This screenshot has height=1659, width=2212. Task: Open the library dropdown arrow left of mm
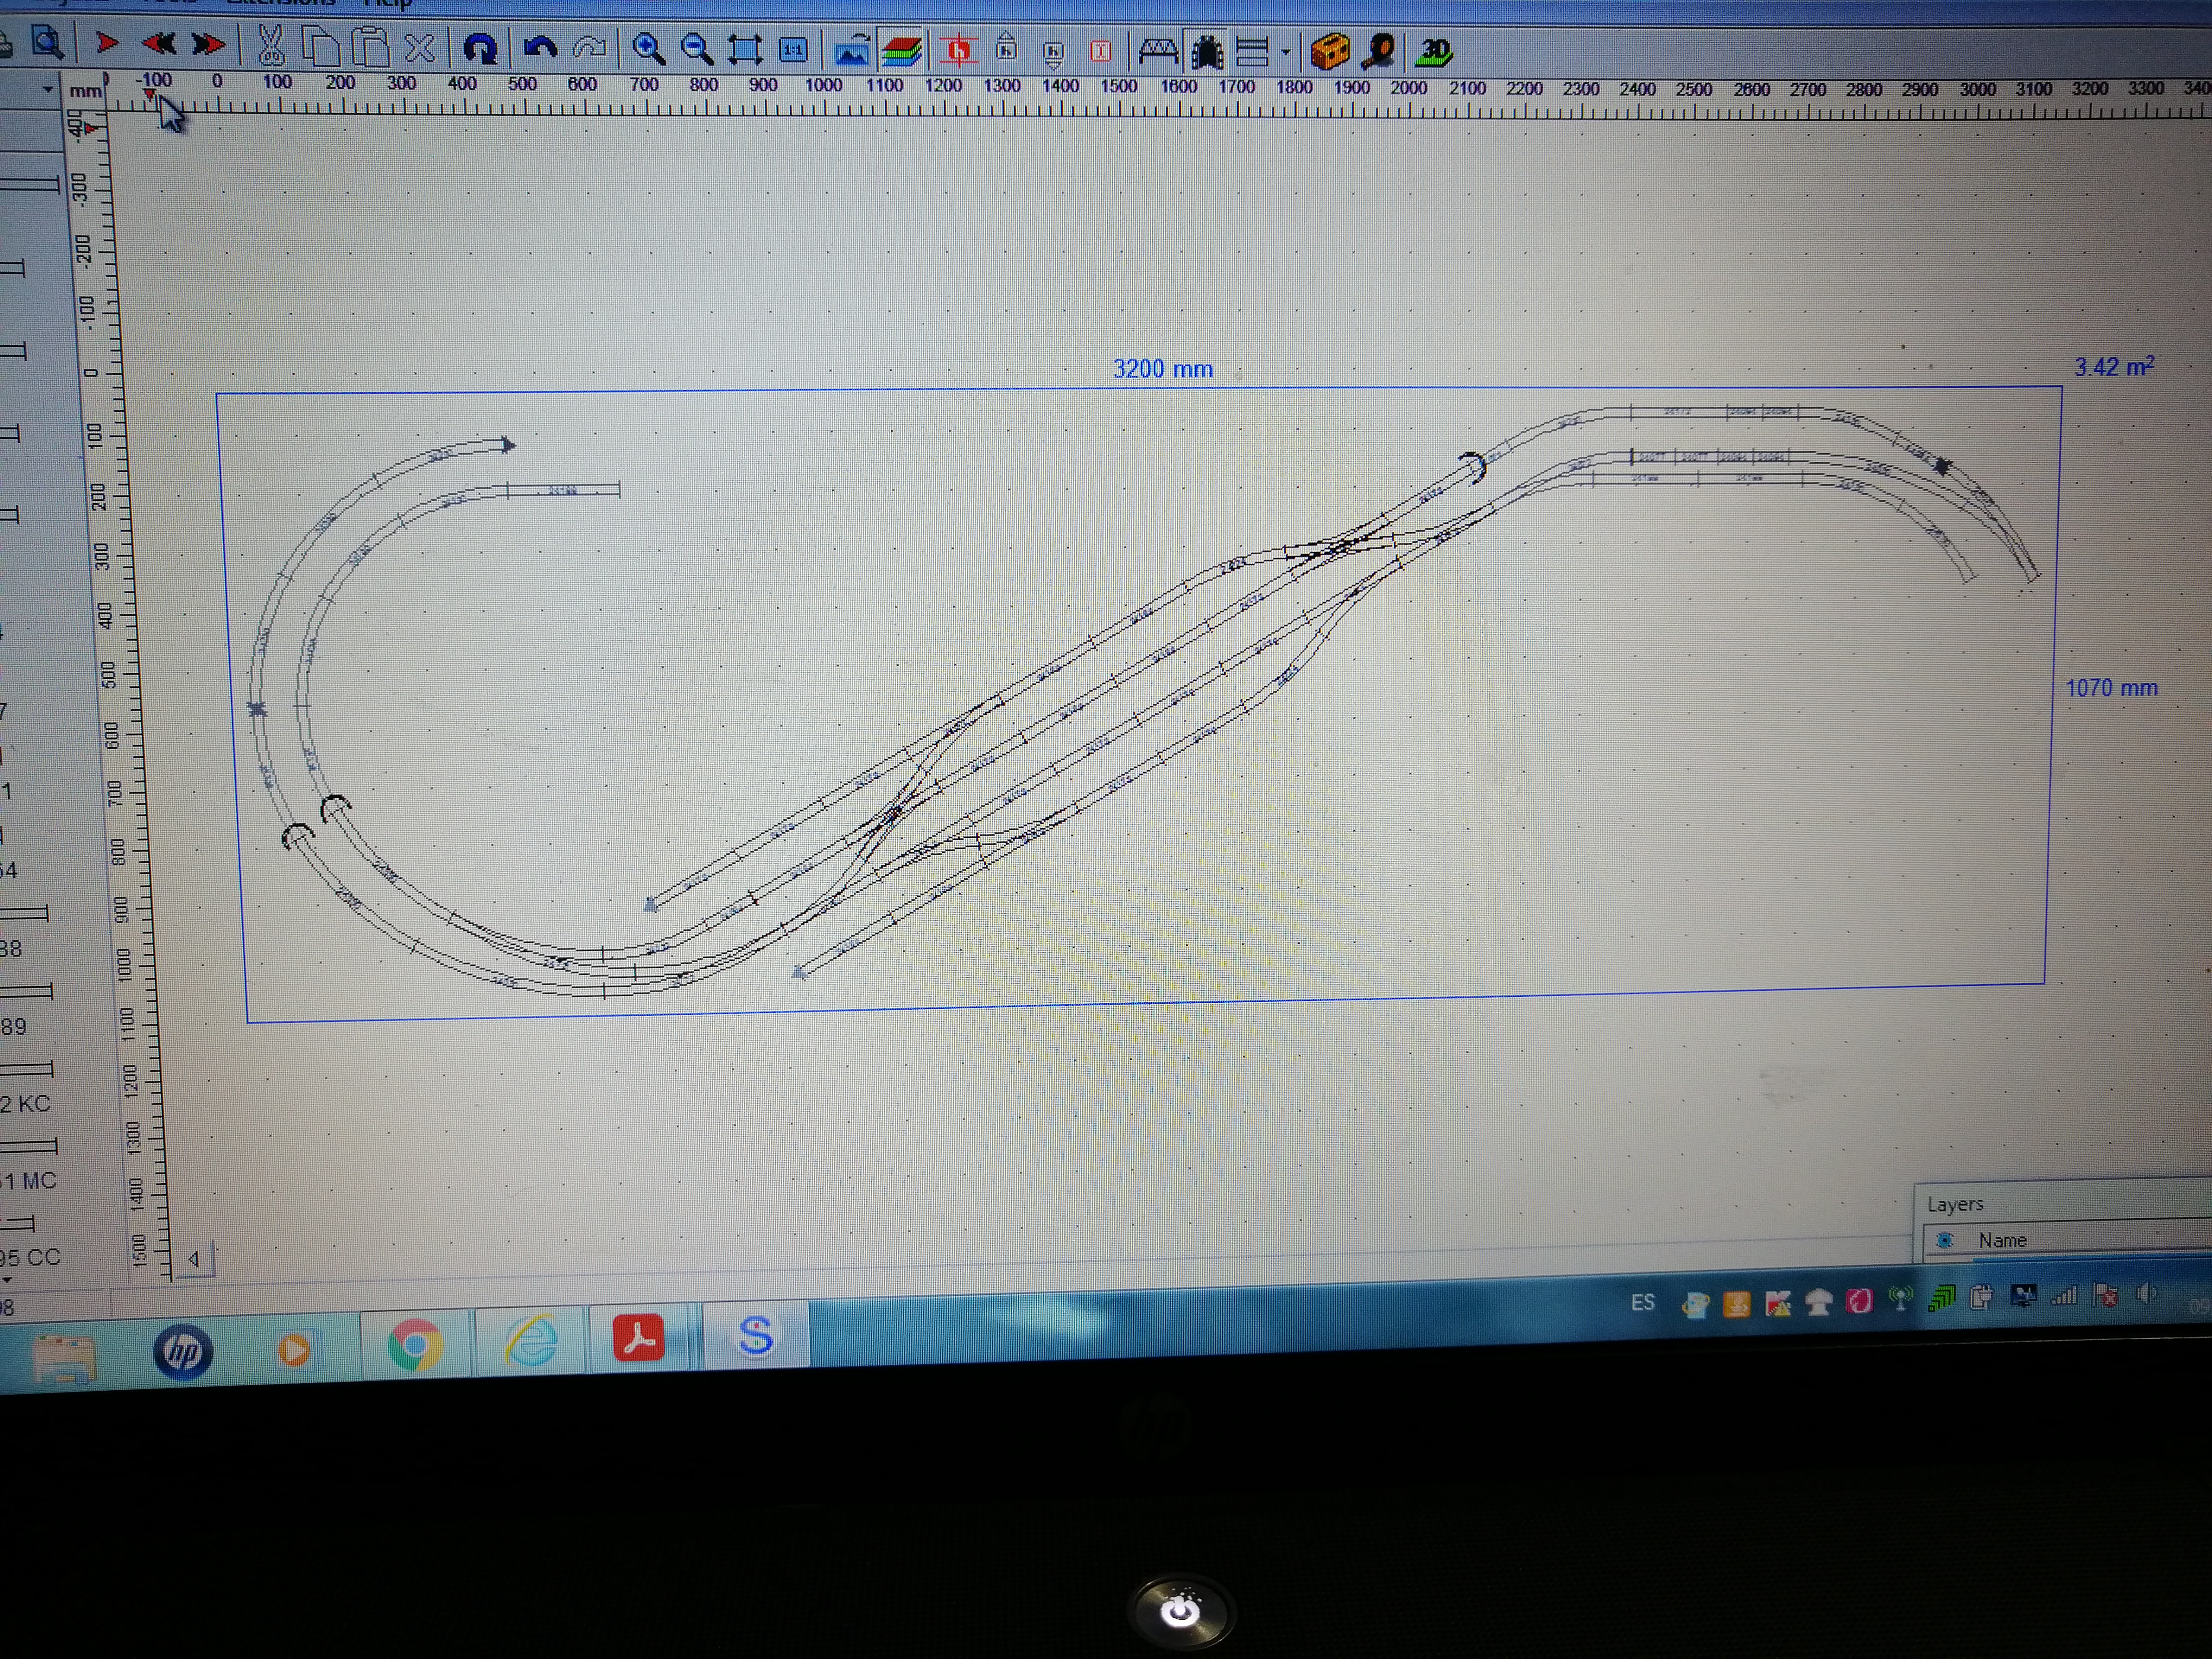47,90
